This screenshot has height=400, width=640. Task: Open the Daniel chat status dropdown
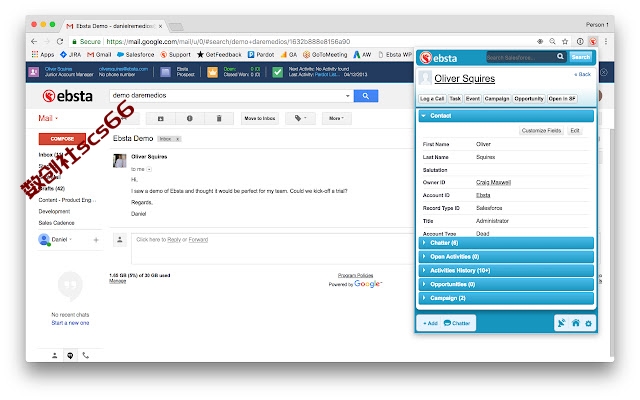coord(61,240)
